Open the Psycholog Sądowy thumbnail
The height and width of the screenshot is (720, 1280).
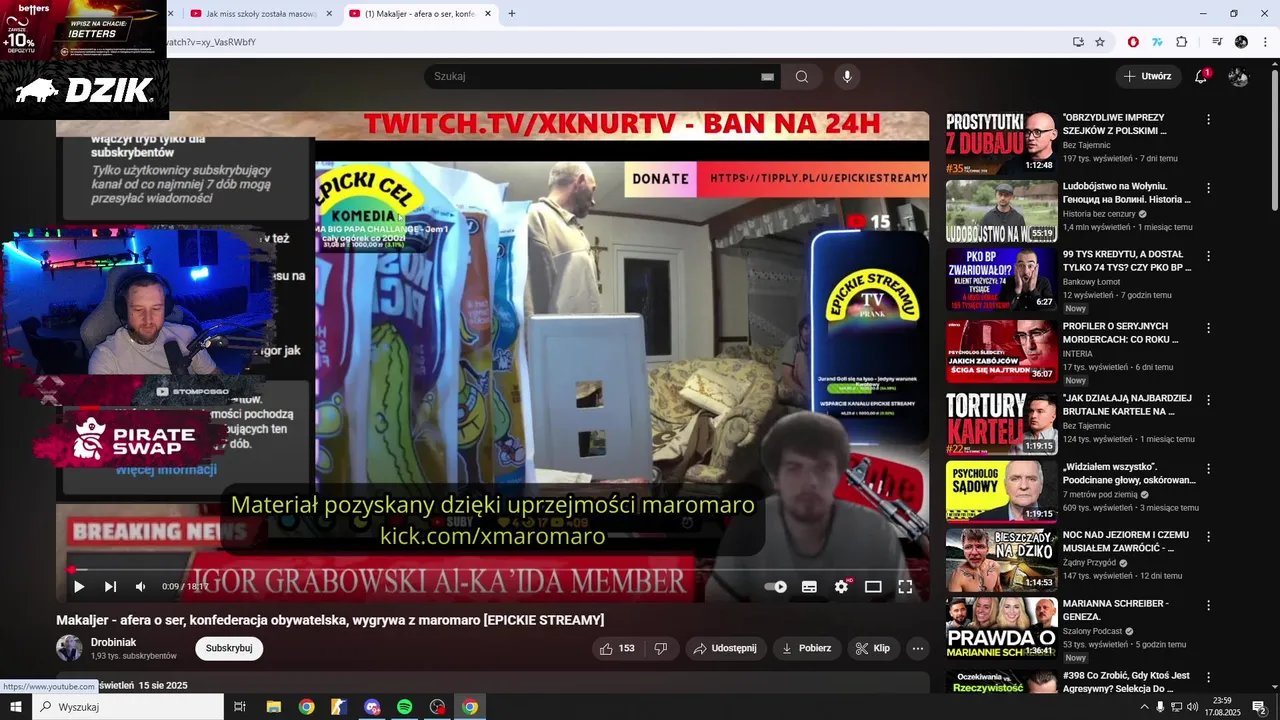[1001, 491]
